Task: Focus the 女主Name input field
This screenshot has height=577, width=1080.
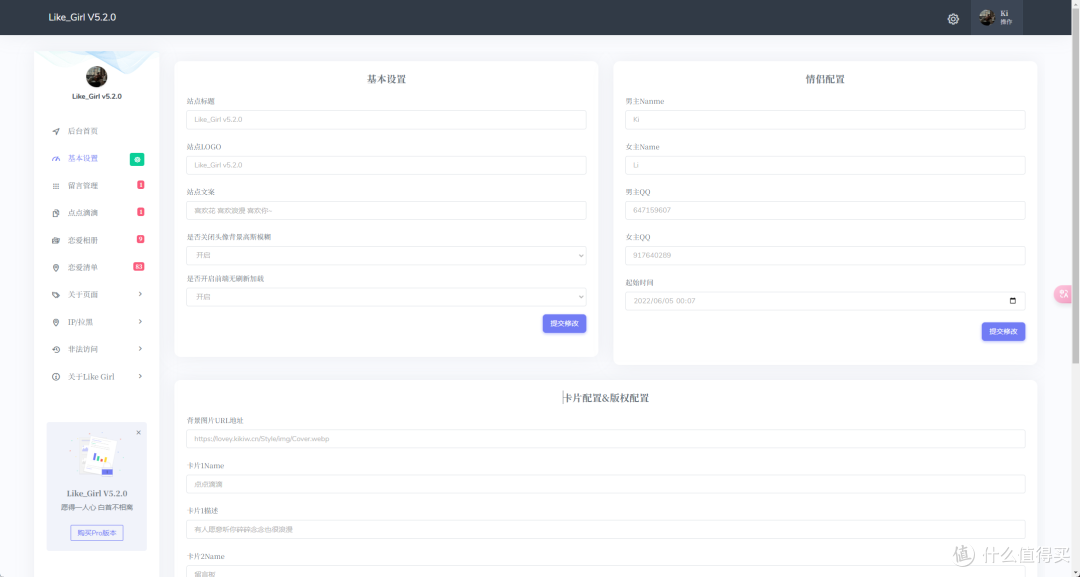Action: (x=825, y=165)
